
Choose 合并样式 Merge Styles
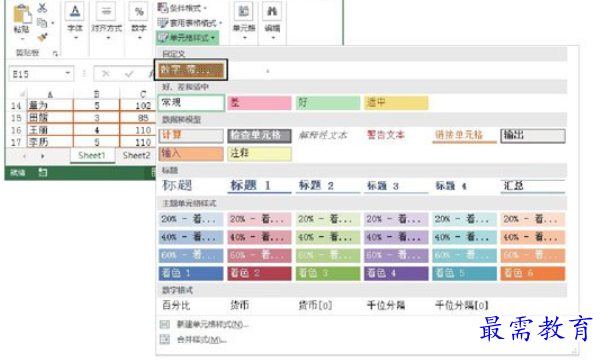(194, 339)
